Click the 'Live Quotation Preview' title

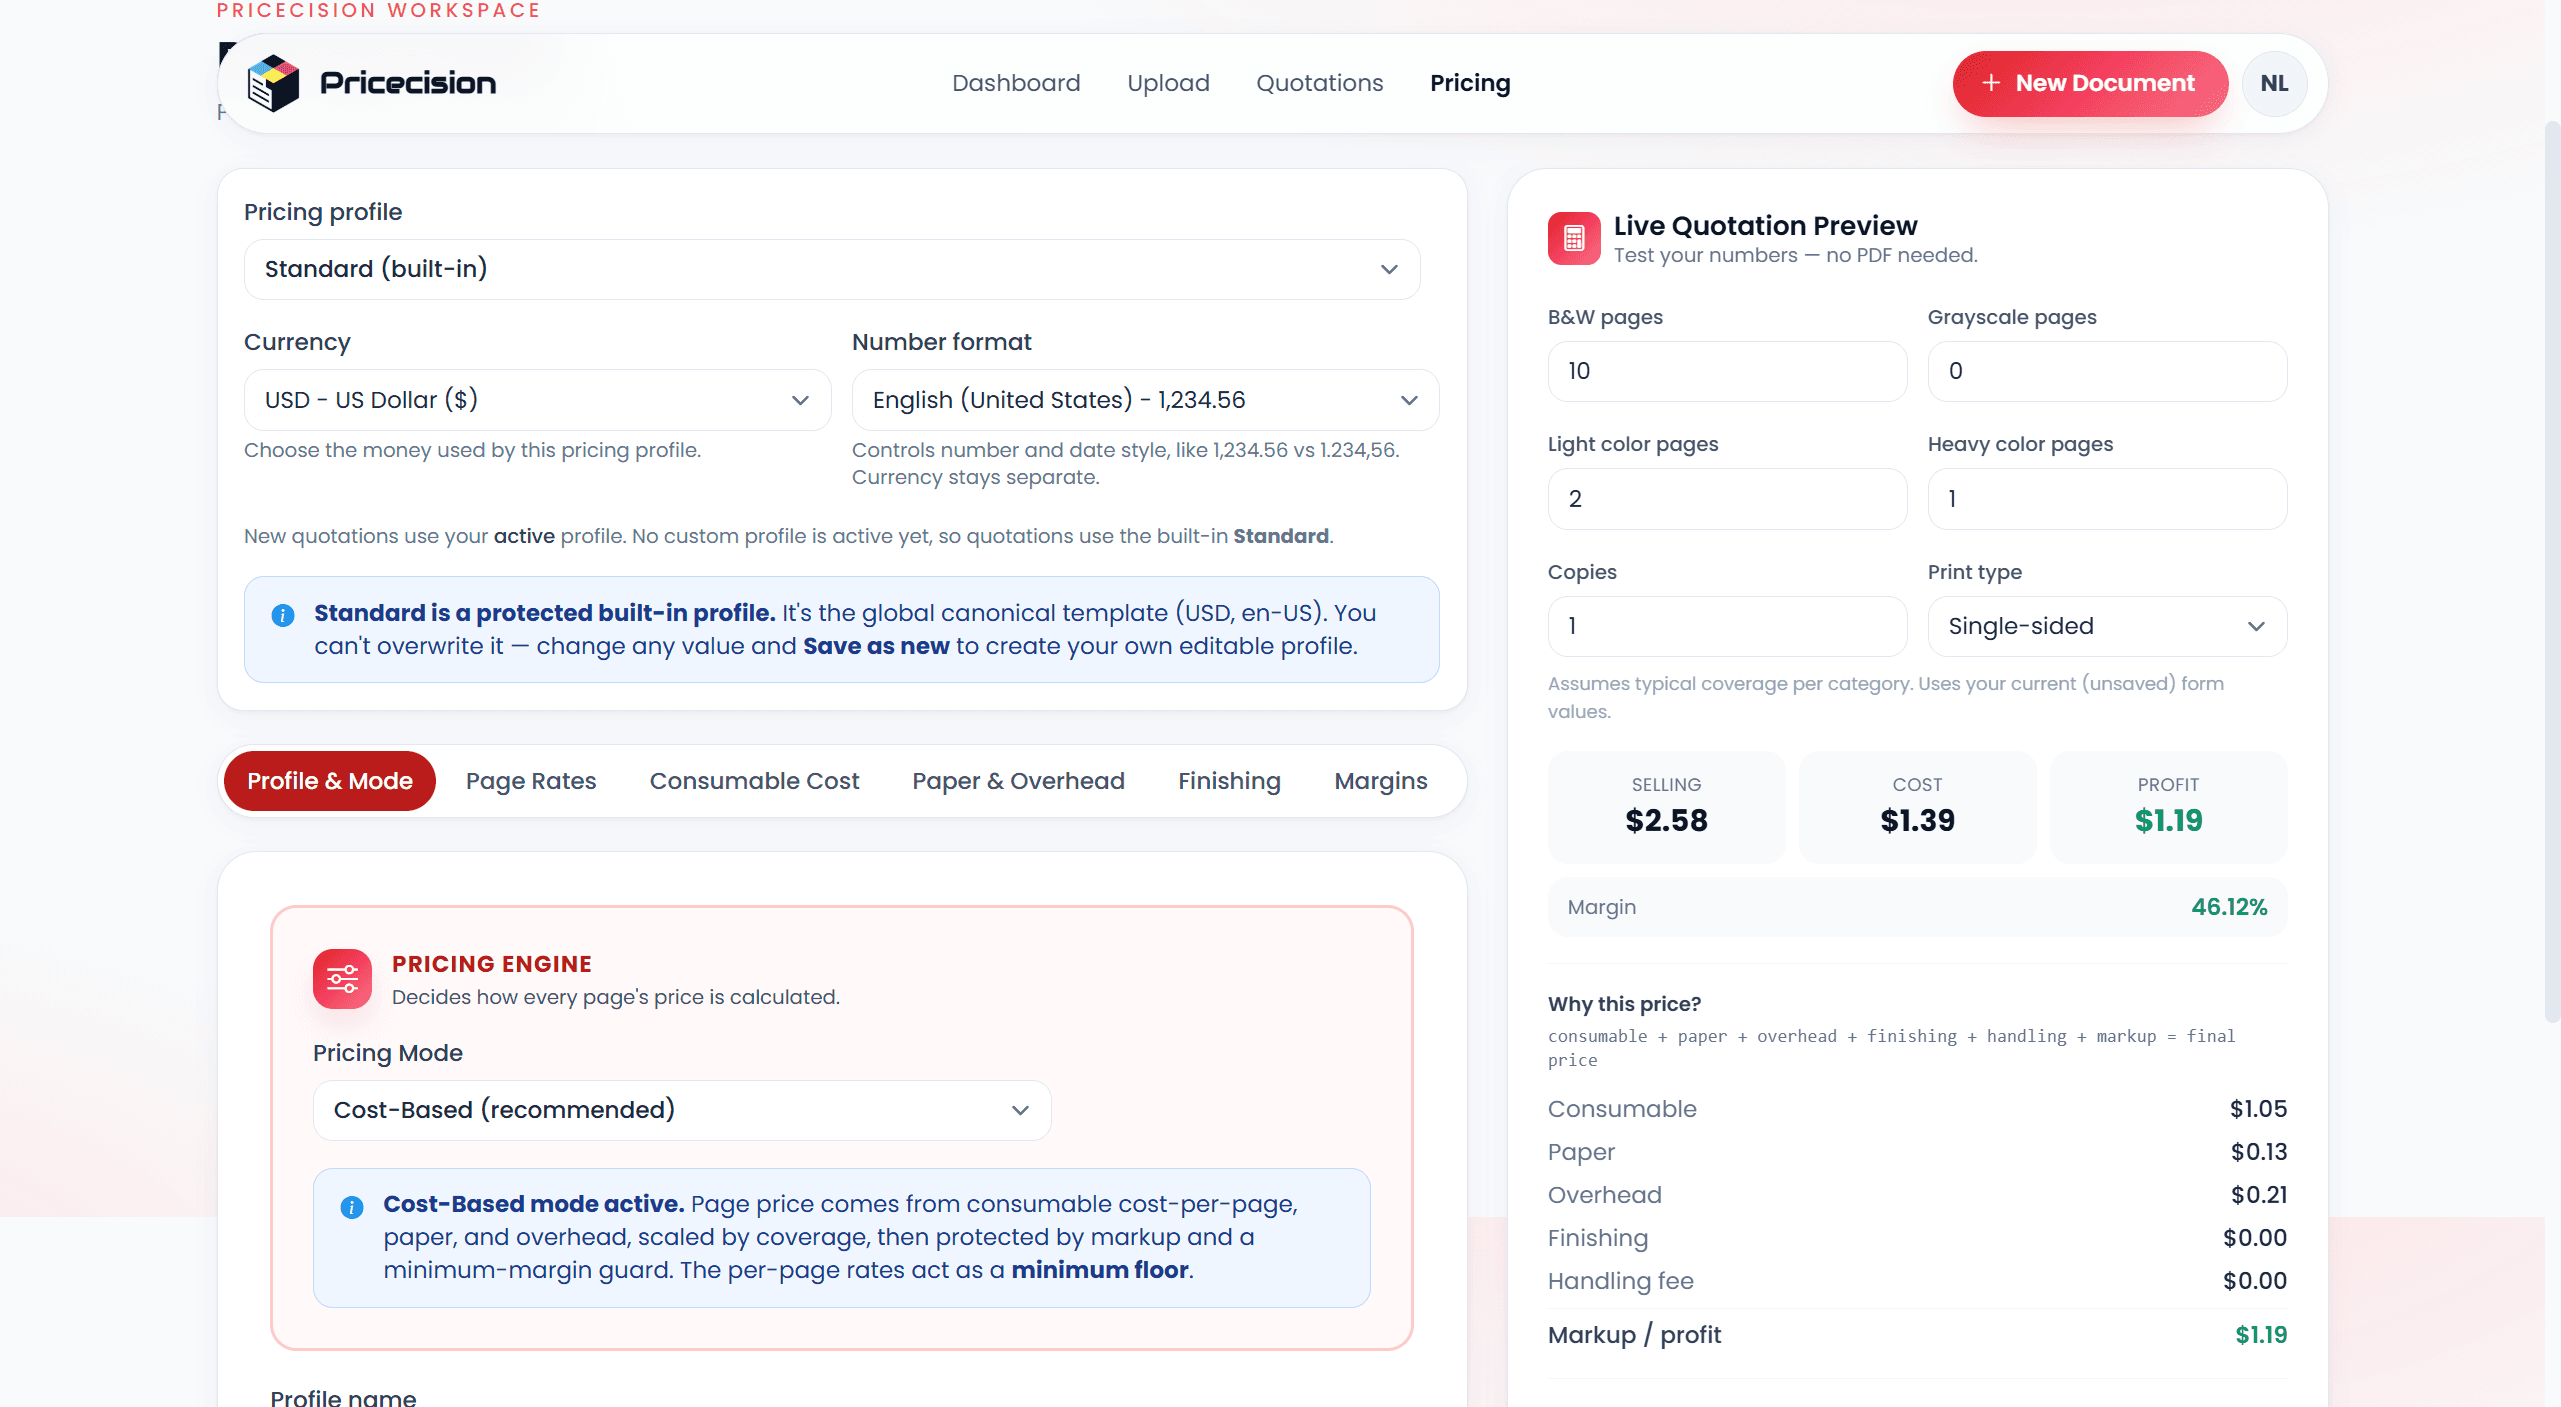1765,225
